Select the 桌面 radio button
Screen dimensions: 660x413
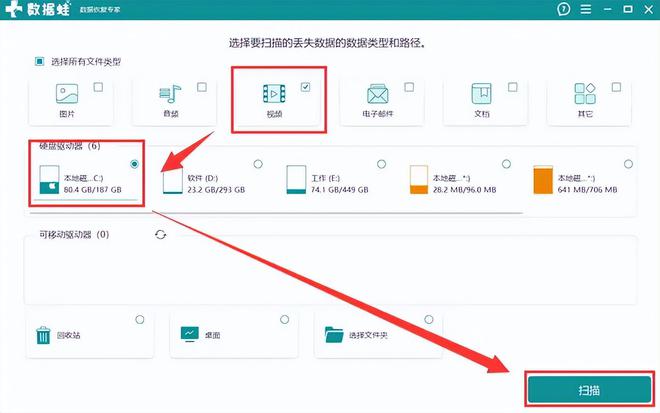tap(285, 320)
